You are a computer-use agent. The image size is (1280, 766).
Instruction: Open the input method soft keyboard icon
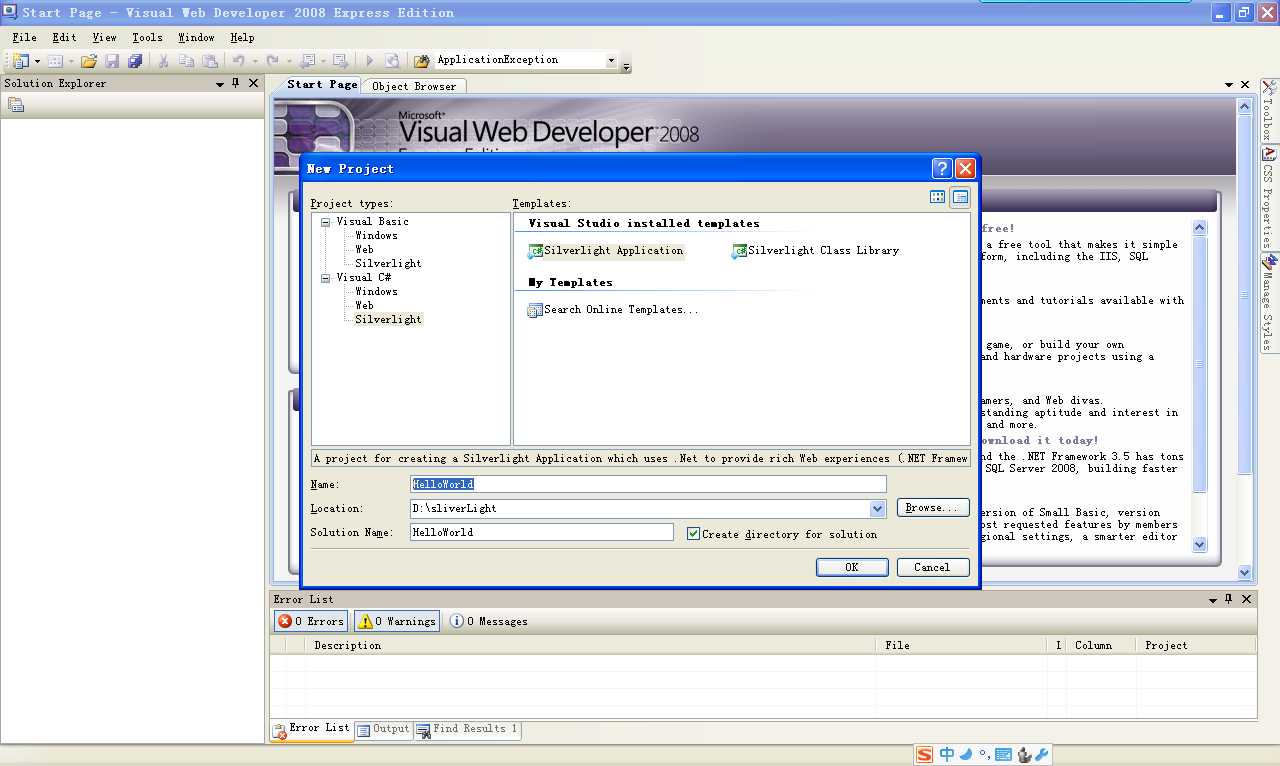tap(1004, 755)
